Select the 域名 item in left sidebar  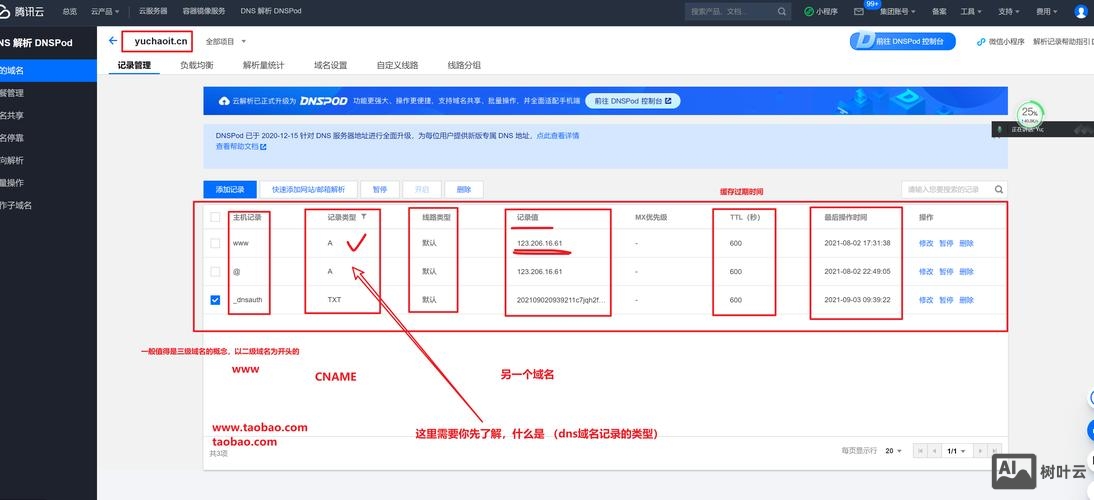(48, 70)
